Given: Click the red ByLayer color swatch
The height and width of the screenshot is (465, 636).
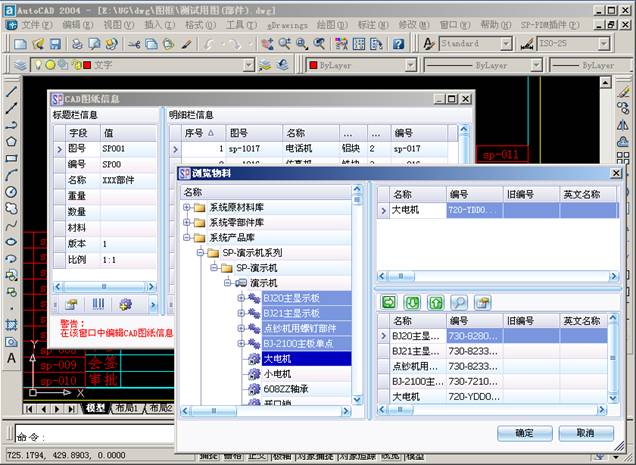Looking at the screenshot, I should pos(313,65).
